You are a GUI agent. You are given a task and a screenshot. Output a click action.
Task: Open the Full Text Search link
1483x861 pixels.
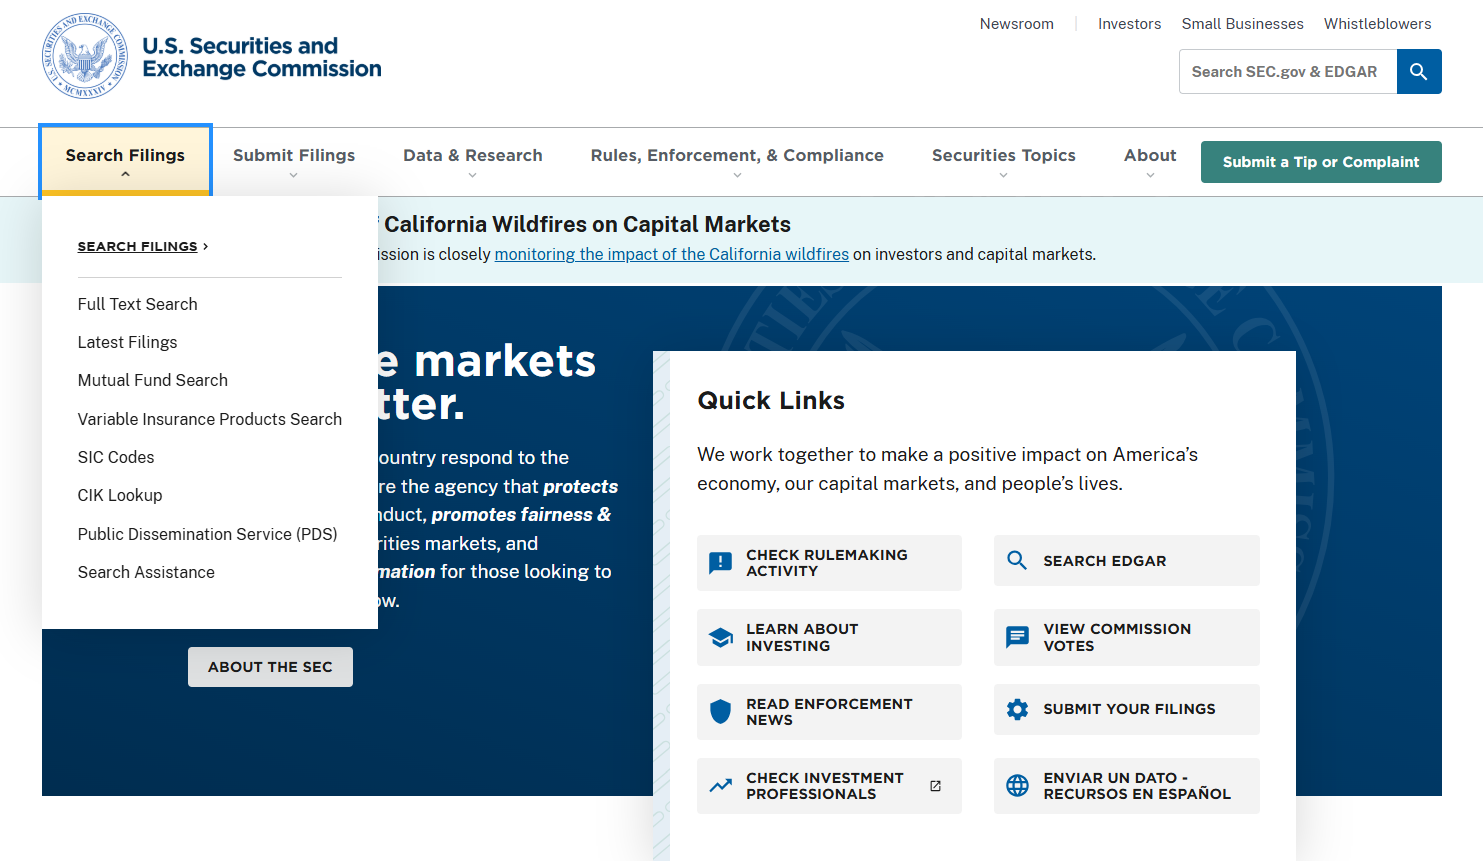coord(137,304)
